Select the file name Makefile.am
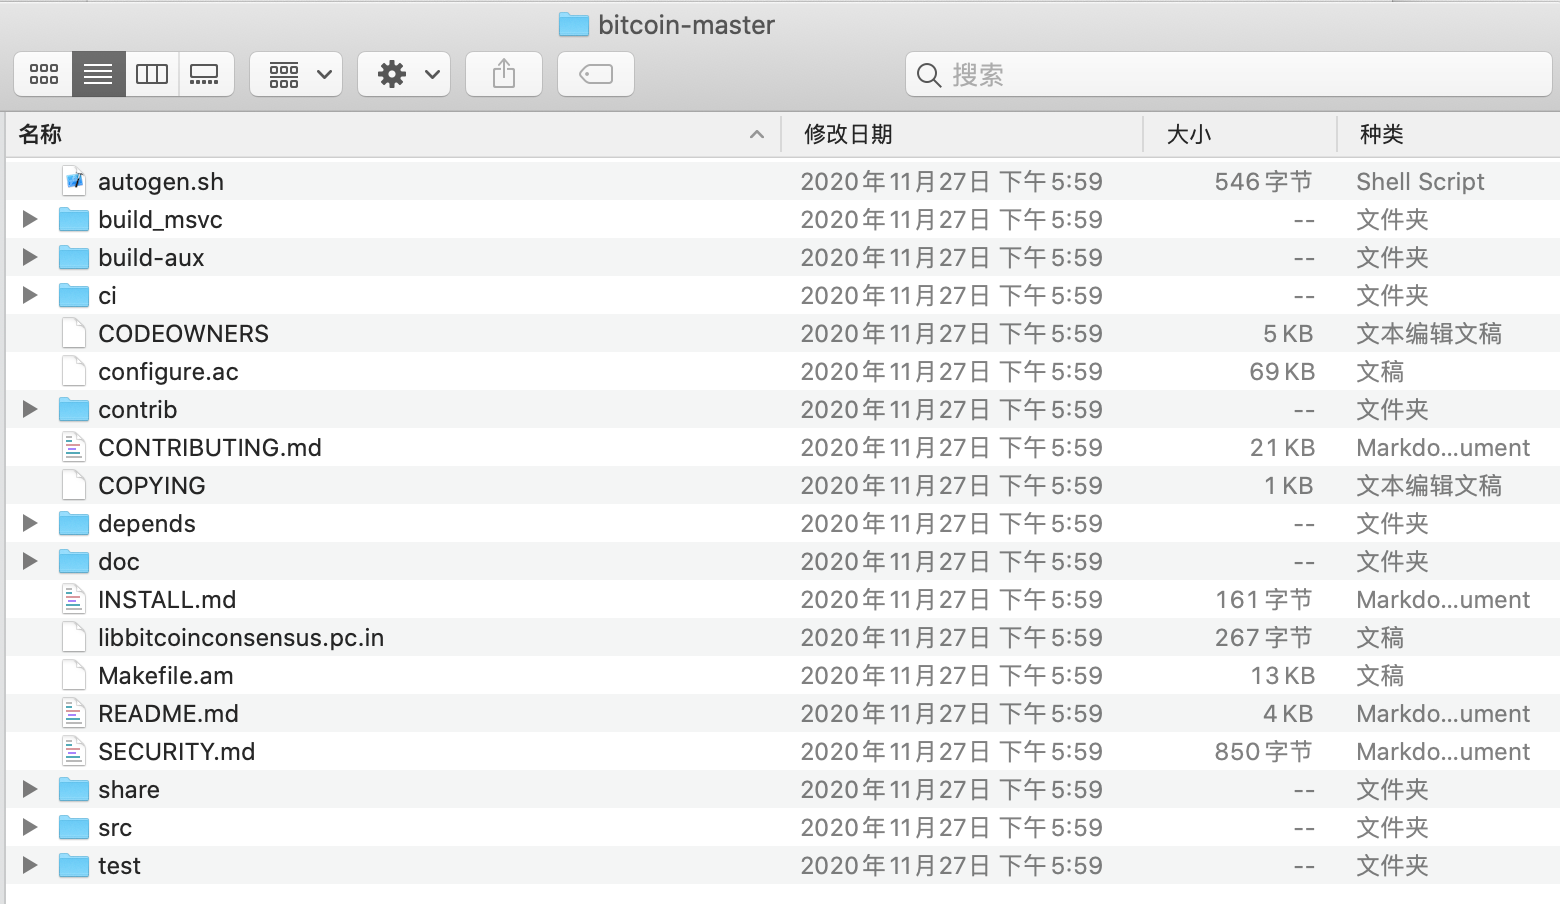 (x=166, y=675)
